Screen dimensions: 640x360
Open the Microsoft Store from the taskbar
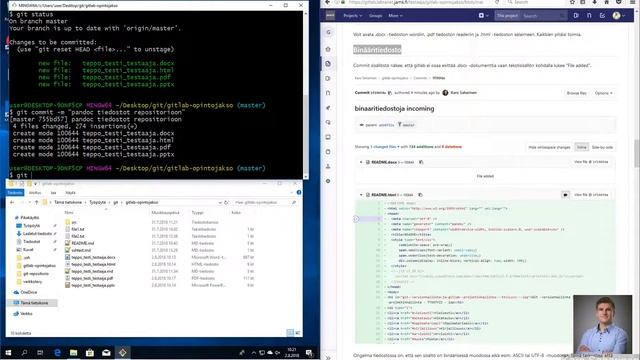[x=90, y=353]
